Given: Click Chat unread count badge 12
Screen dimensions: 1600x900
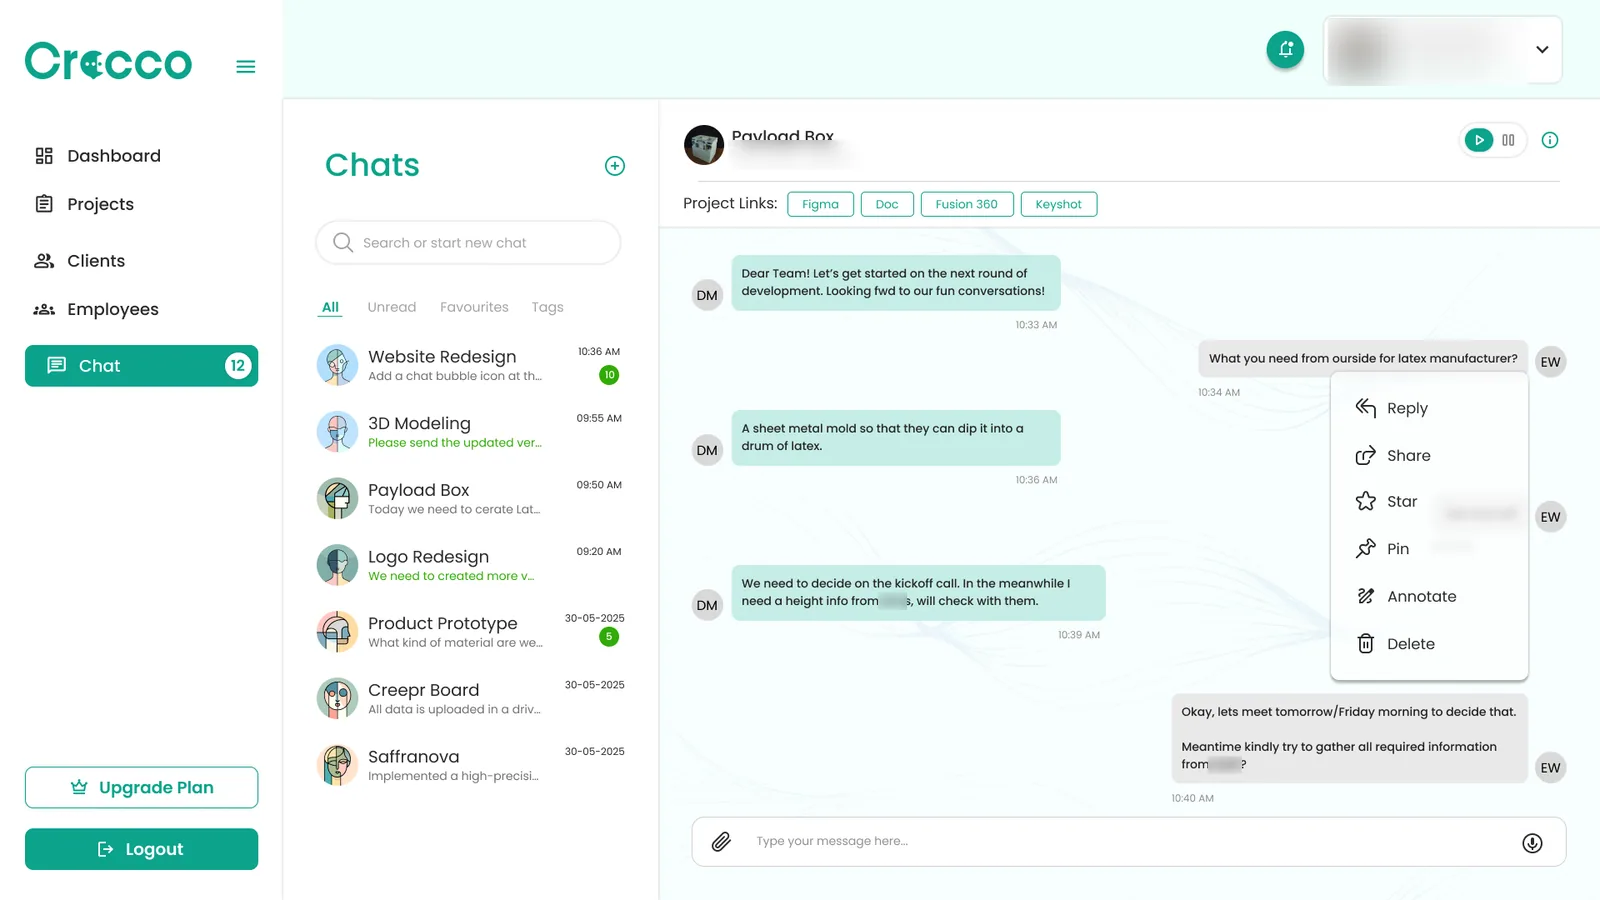Looking at the screenshot, I should coord(237,366).
